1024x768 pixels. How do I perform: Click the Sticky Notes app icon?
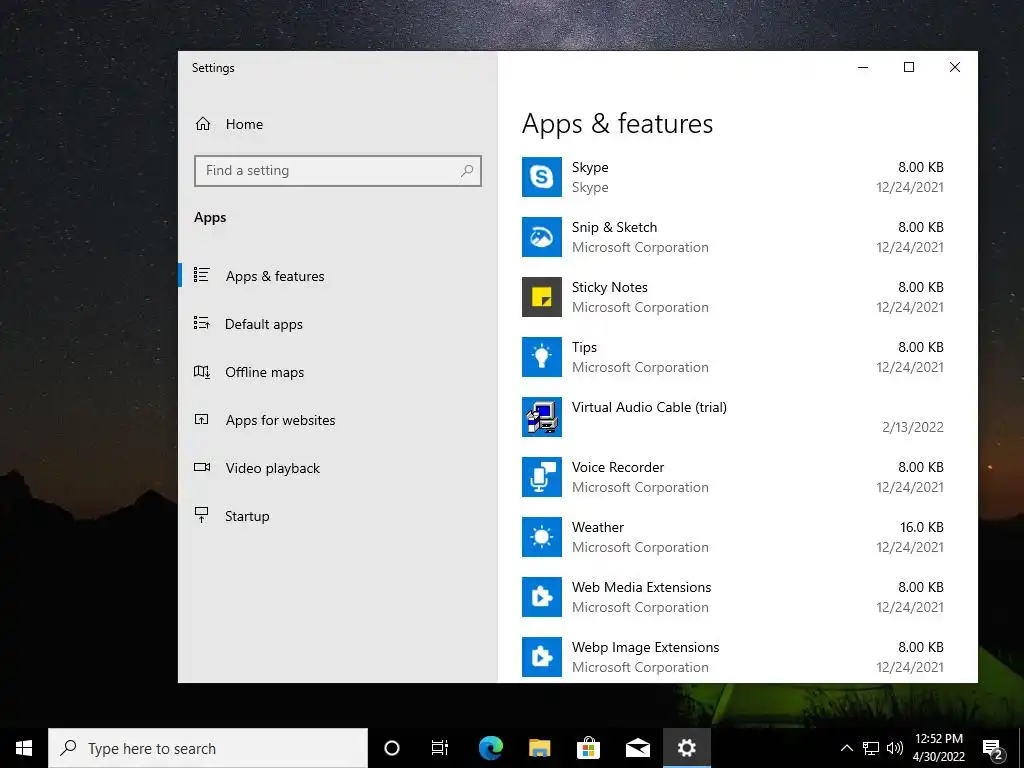(x=541, y=297)
